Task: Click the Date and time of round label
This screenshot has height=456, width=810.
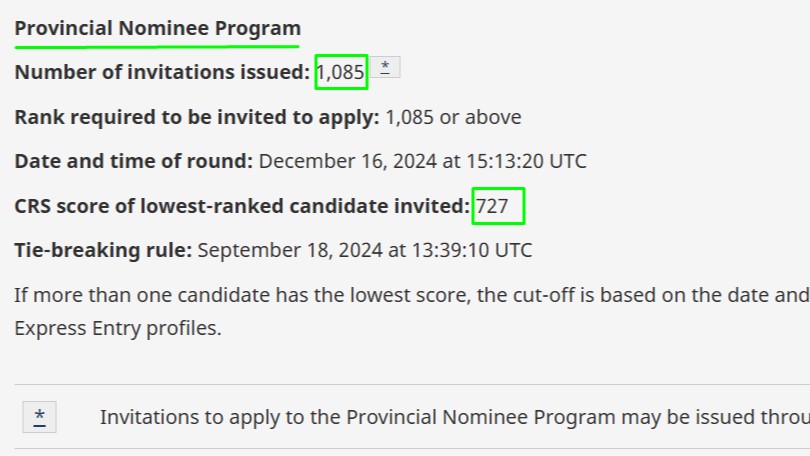Action: click(x=134, y=161)
